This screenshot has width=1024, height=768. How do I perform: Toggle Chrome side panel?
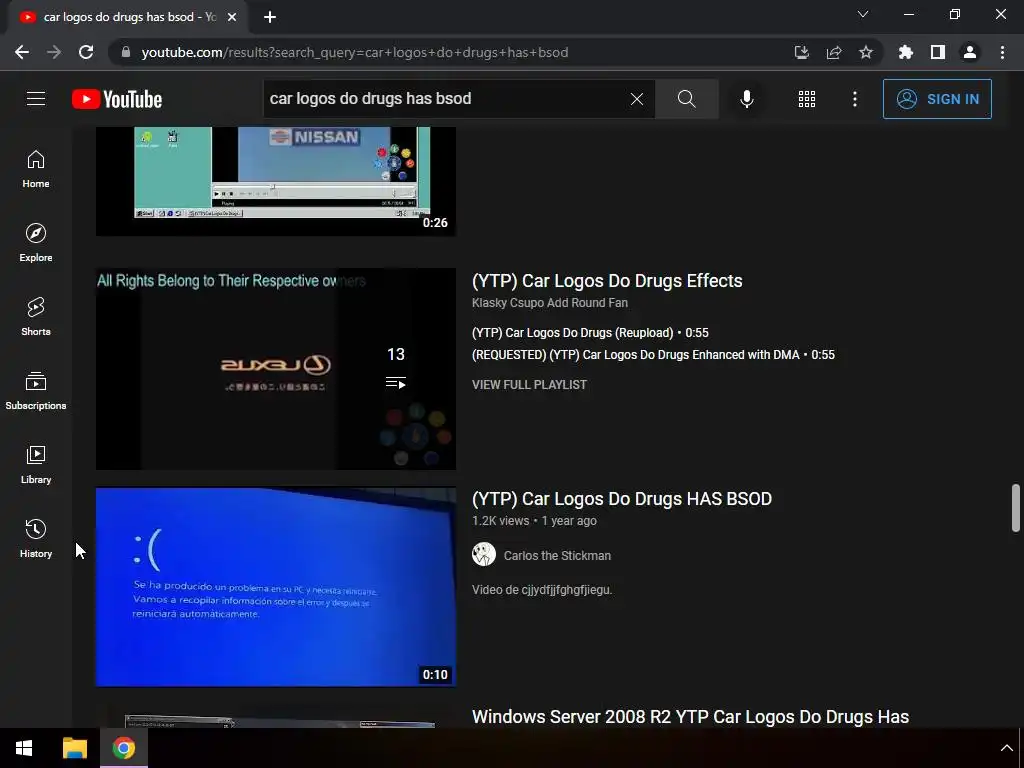pos(938,52)
